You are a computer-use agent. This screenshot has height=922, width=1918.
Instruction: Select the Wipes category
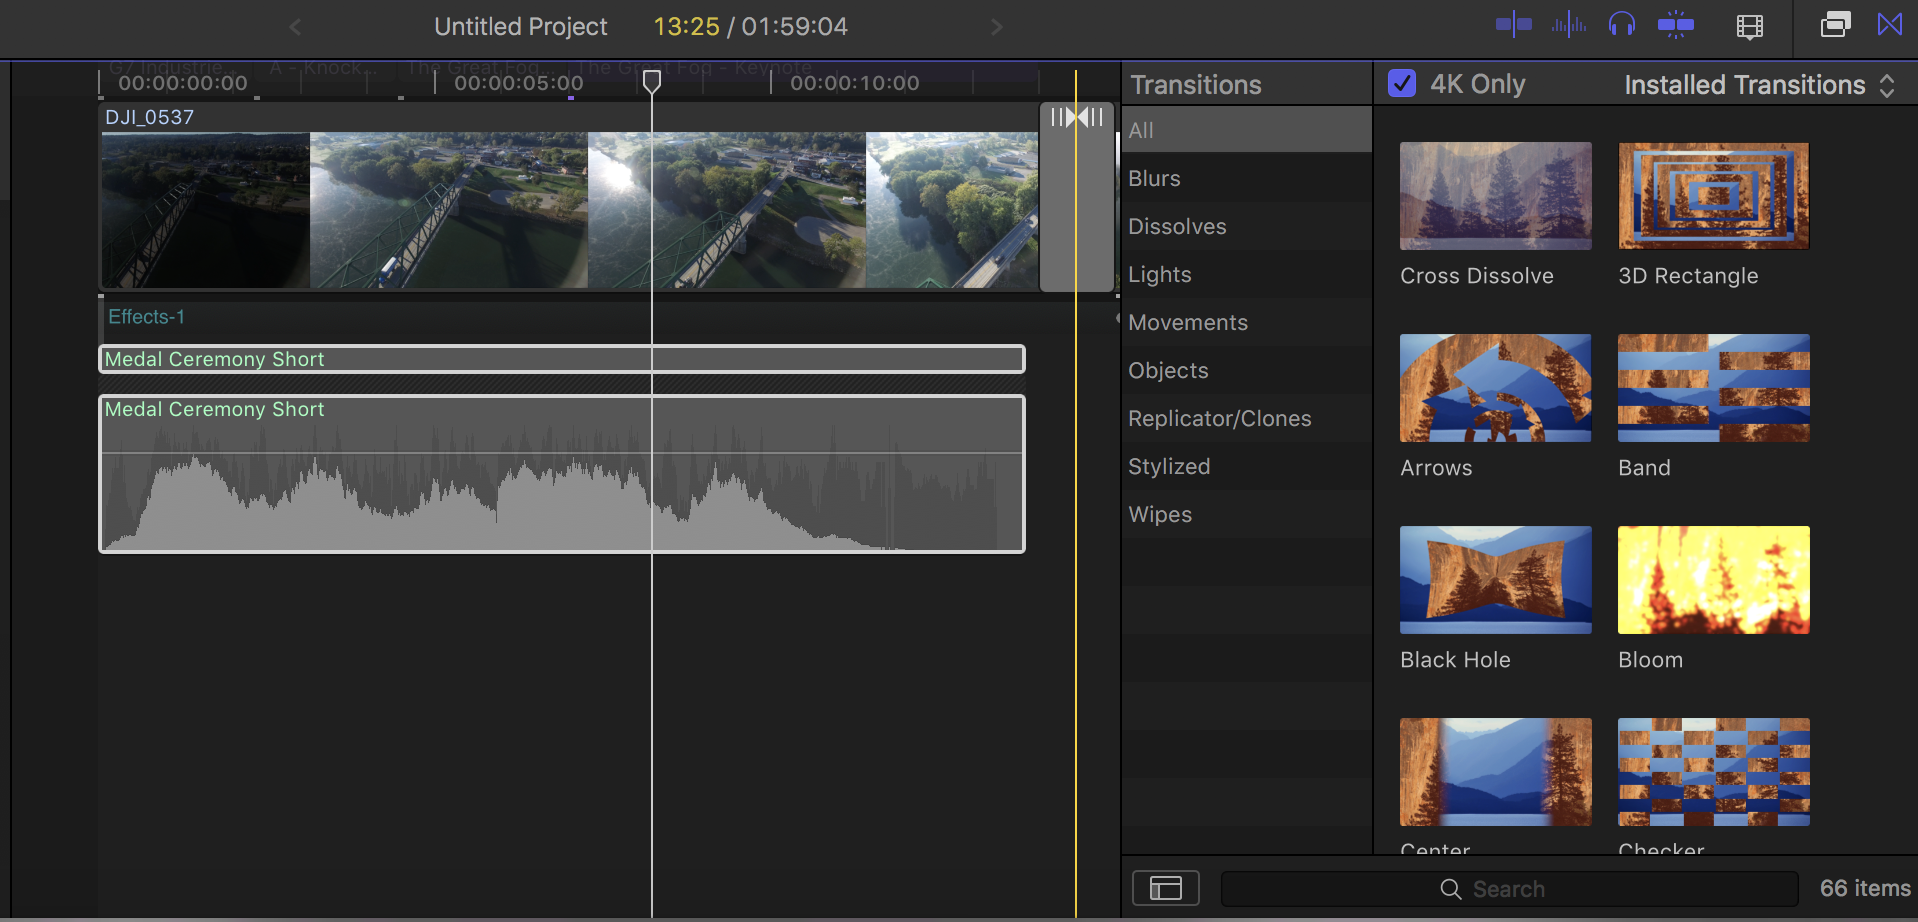pos(1247,514)
